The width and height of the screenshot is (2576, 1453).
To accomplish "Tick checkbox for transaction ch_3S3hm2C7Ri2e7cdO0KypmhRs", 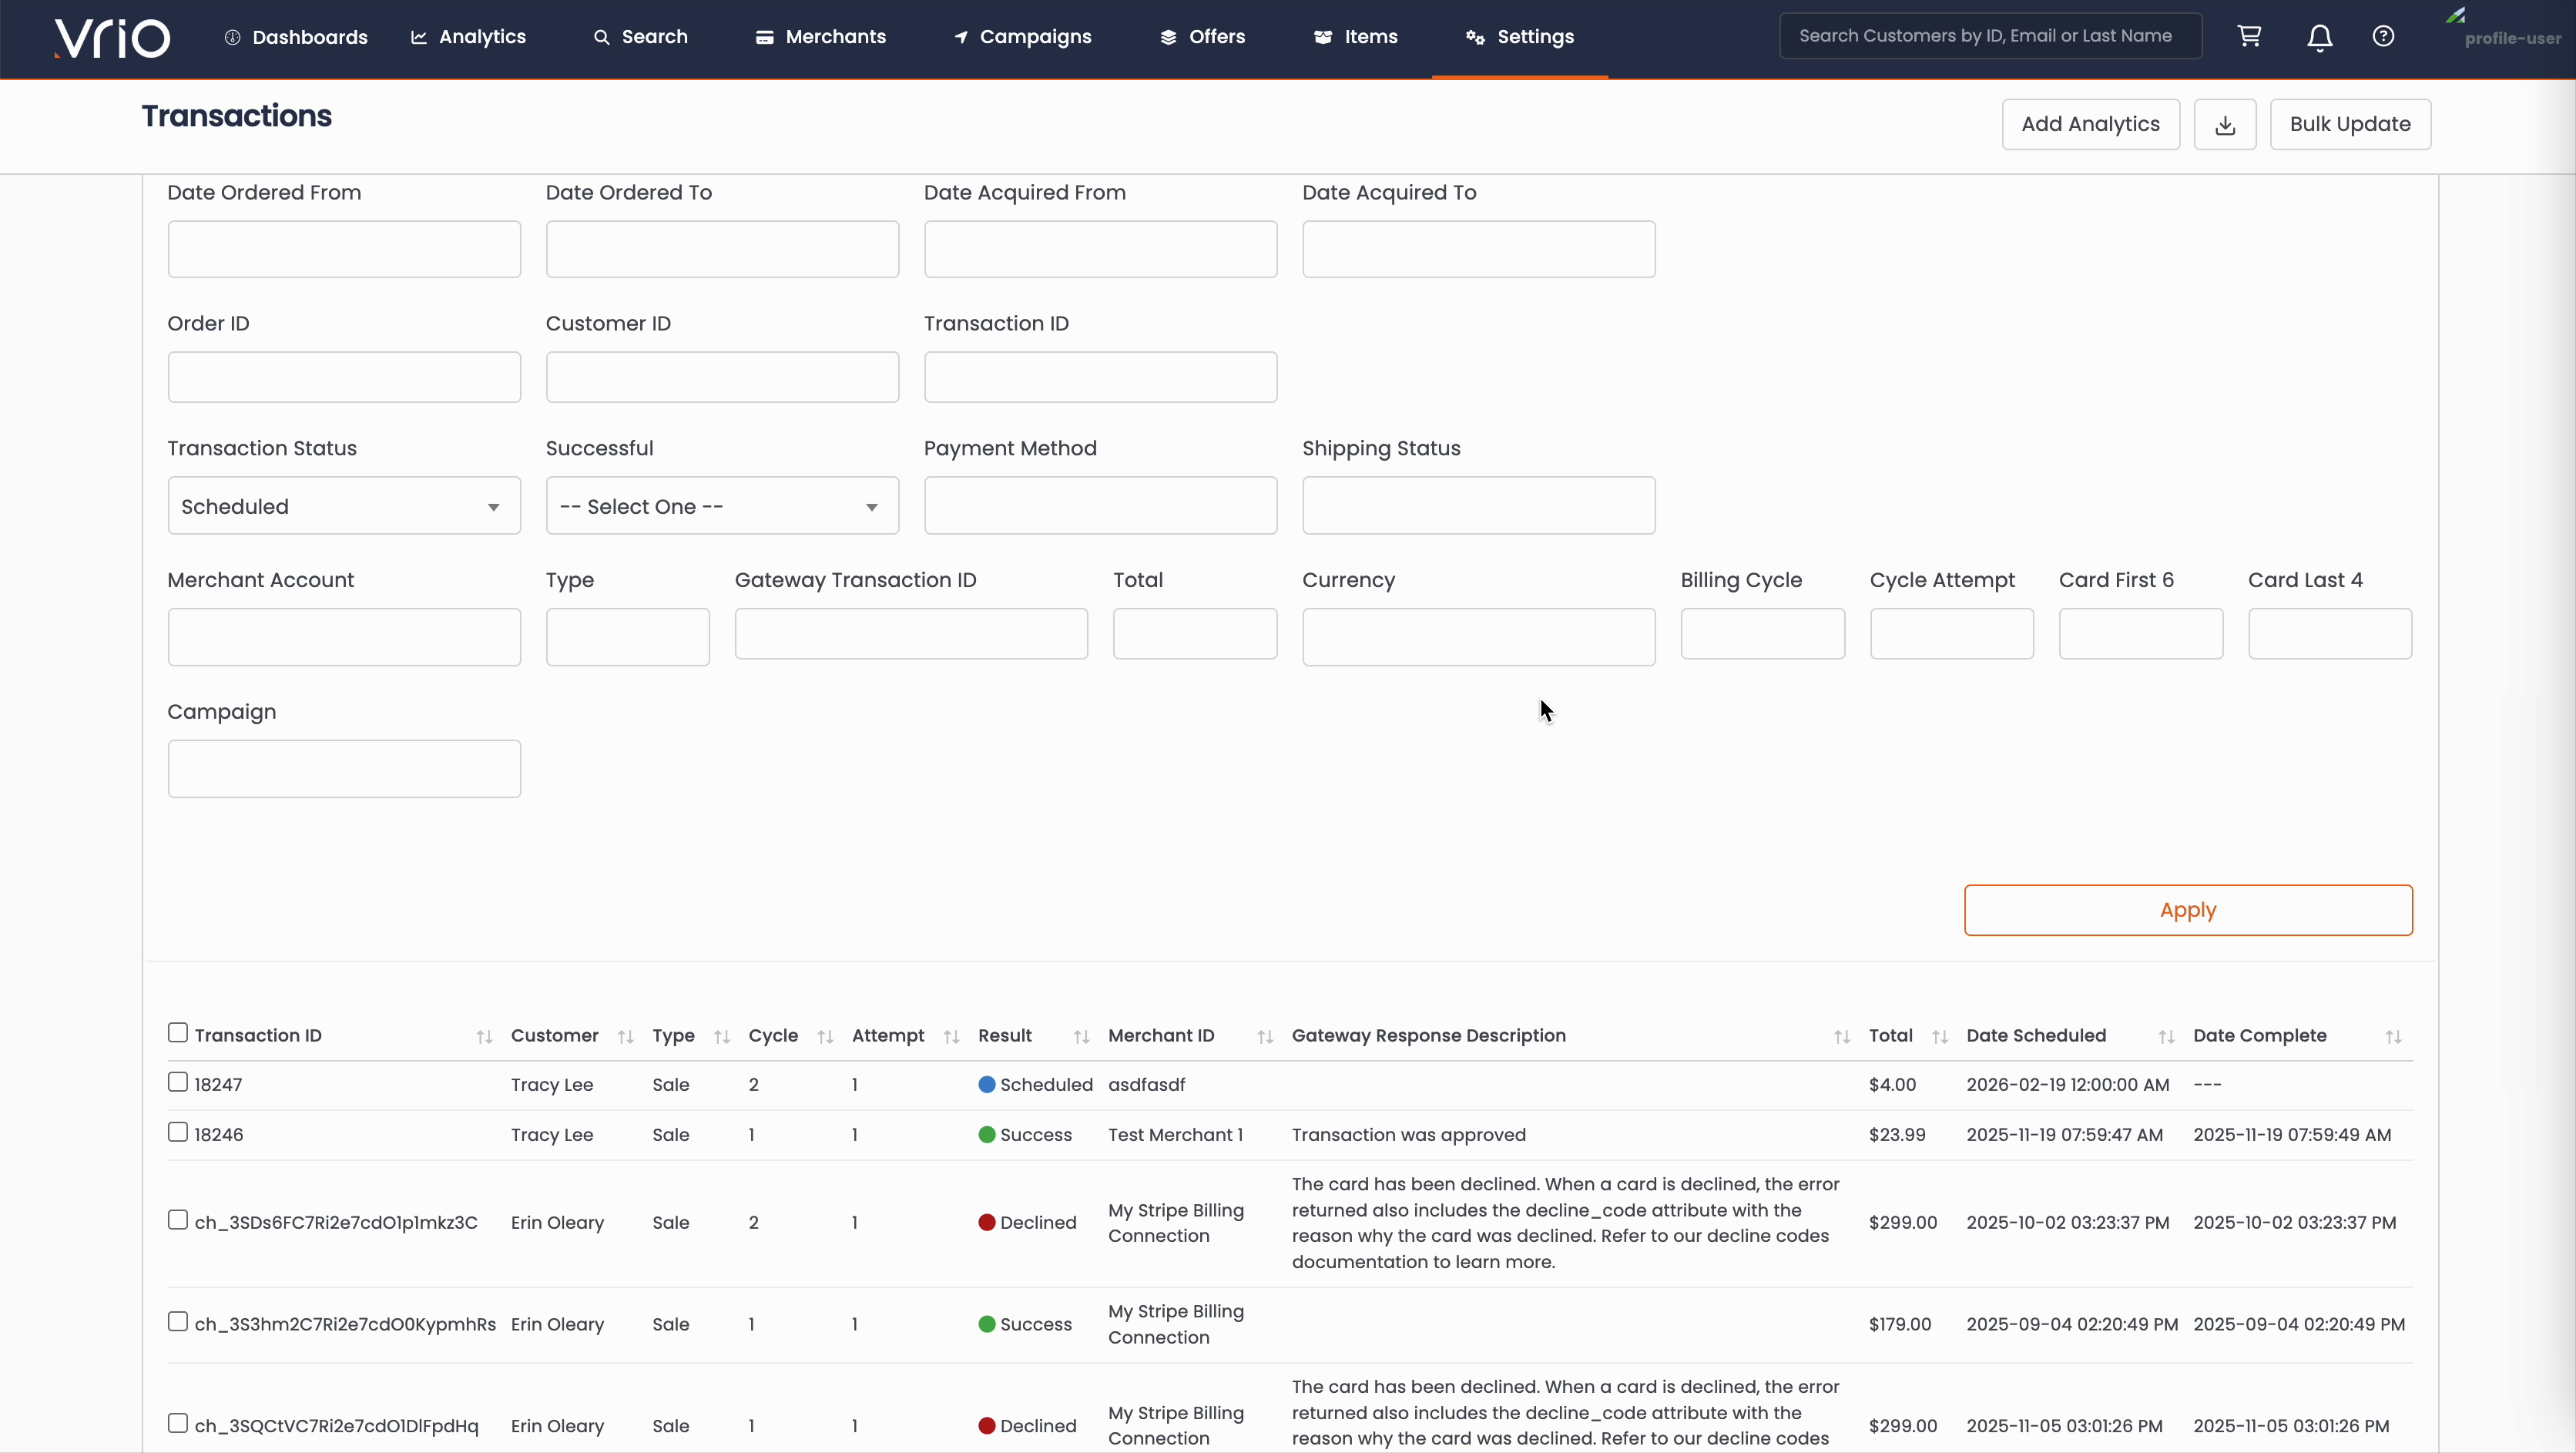I will tap(178, 1321).
